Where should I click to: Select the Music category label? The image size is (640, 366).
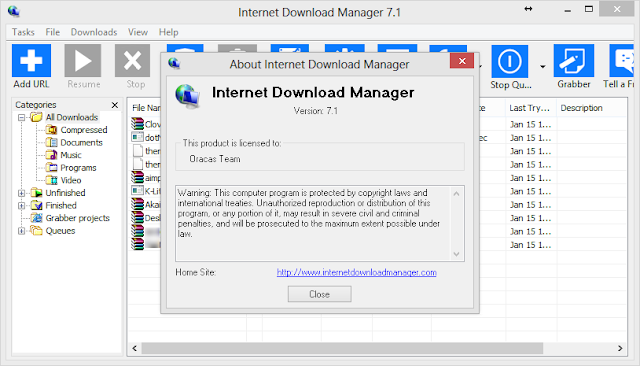(71, 155)
